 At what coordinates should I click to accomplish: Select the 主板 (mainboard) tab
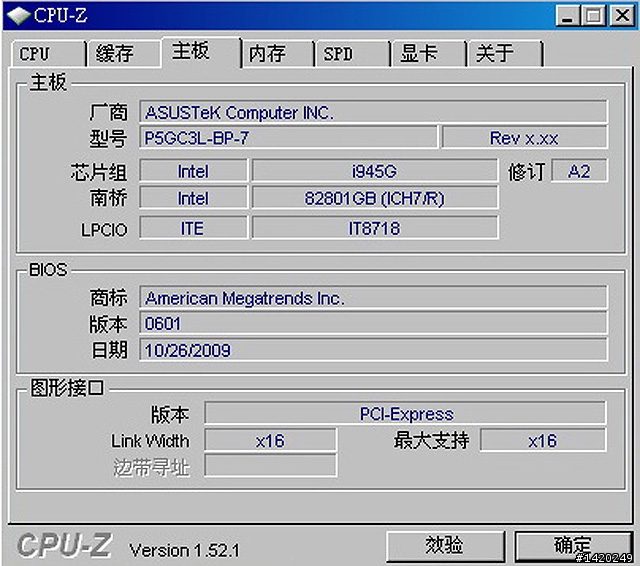pos(201,52)
